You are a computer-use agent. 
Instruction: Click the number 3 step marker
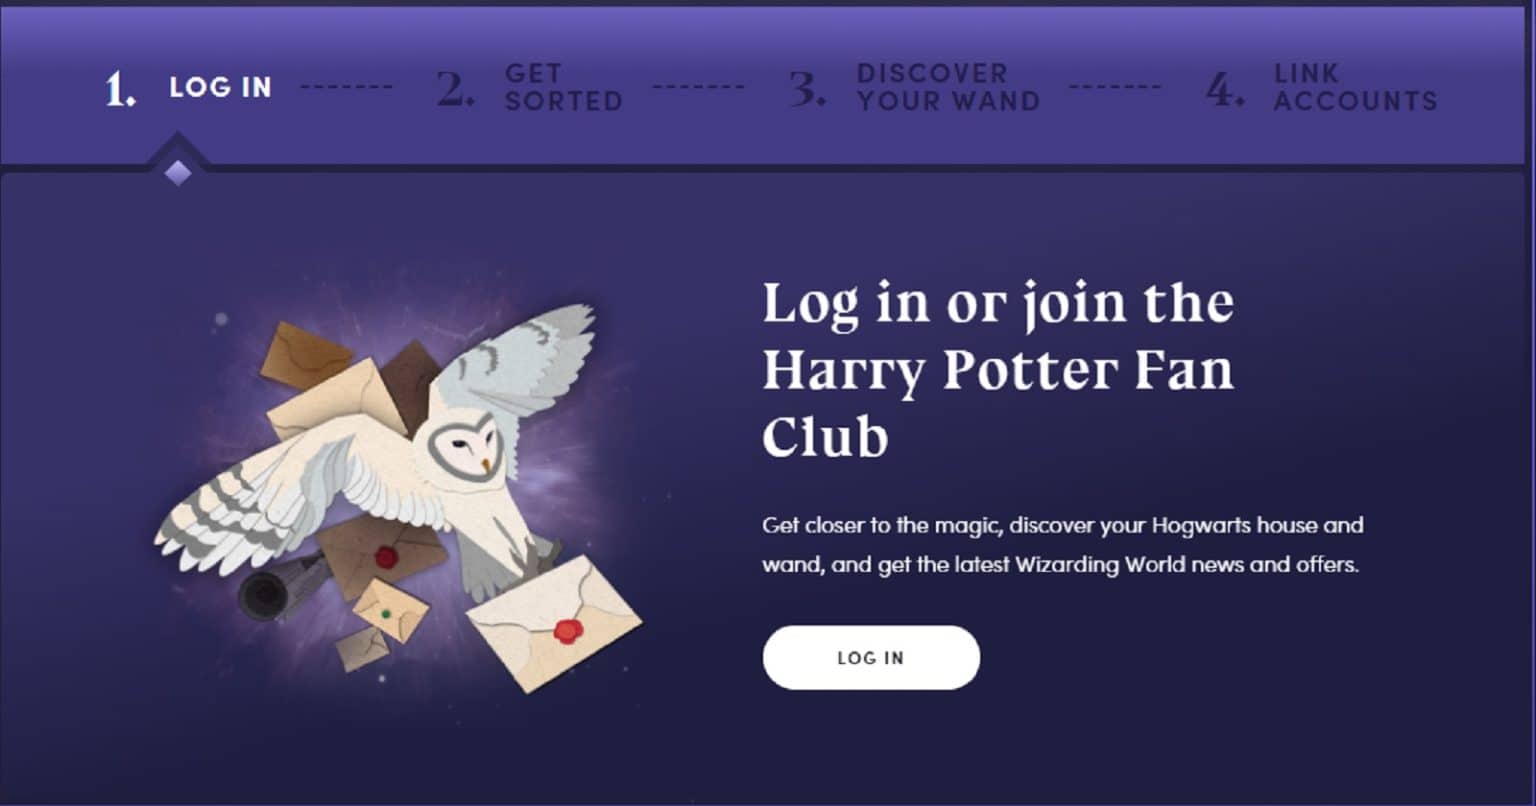[807, 89]
